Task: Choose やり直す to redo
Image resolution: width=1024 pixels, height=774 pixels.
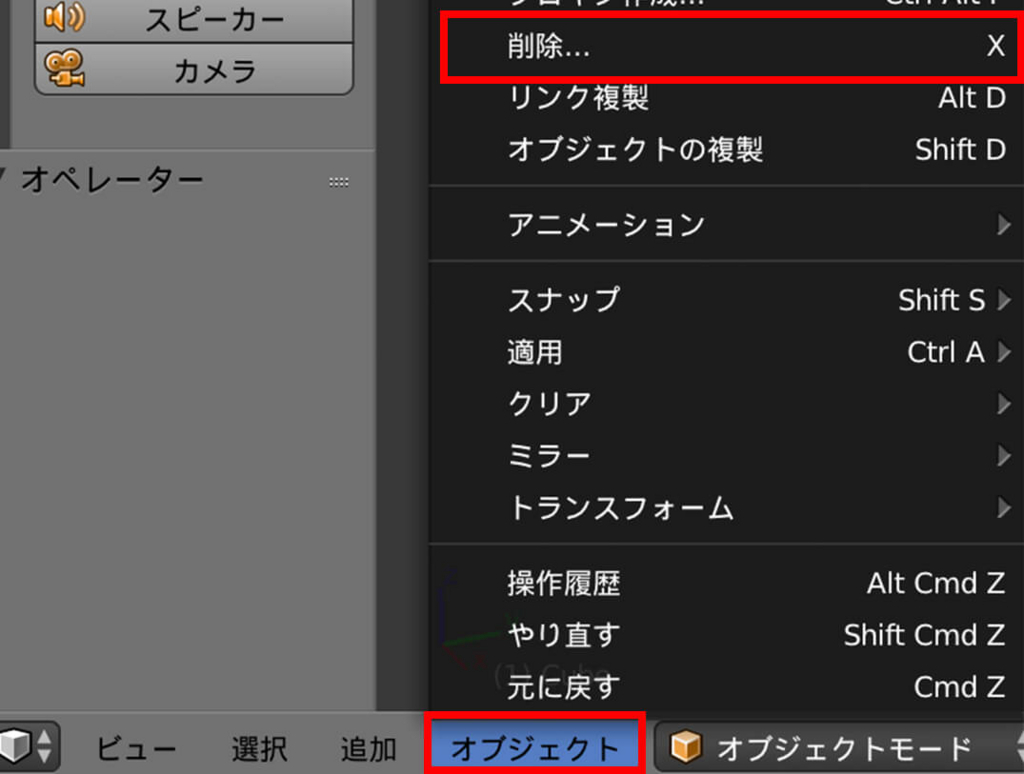Action: point(726,635)
